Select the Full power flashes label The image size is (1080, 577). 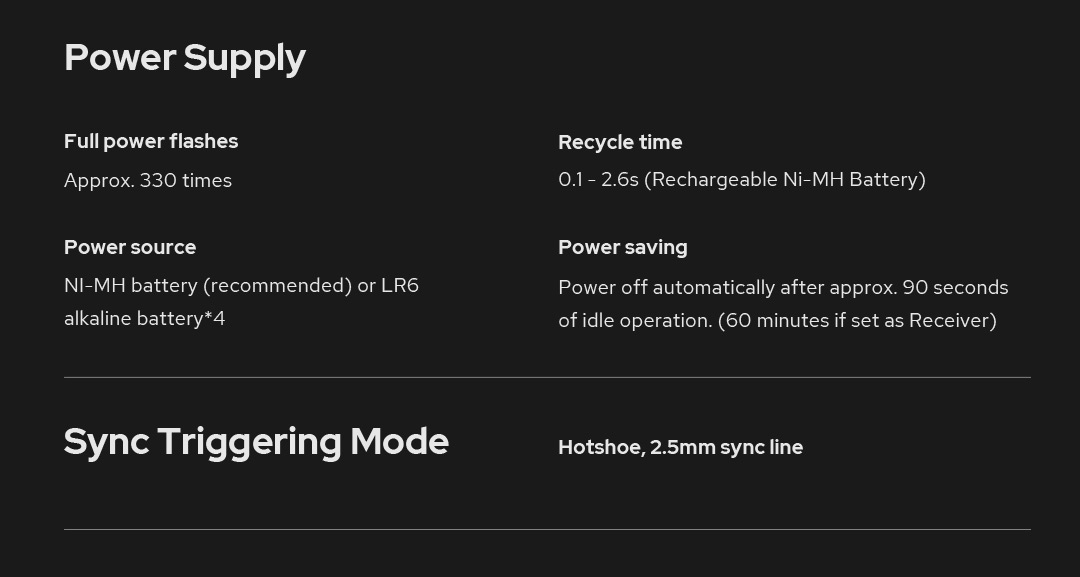pos(151,142)
